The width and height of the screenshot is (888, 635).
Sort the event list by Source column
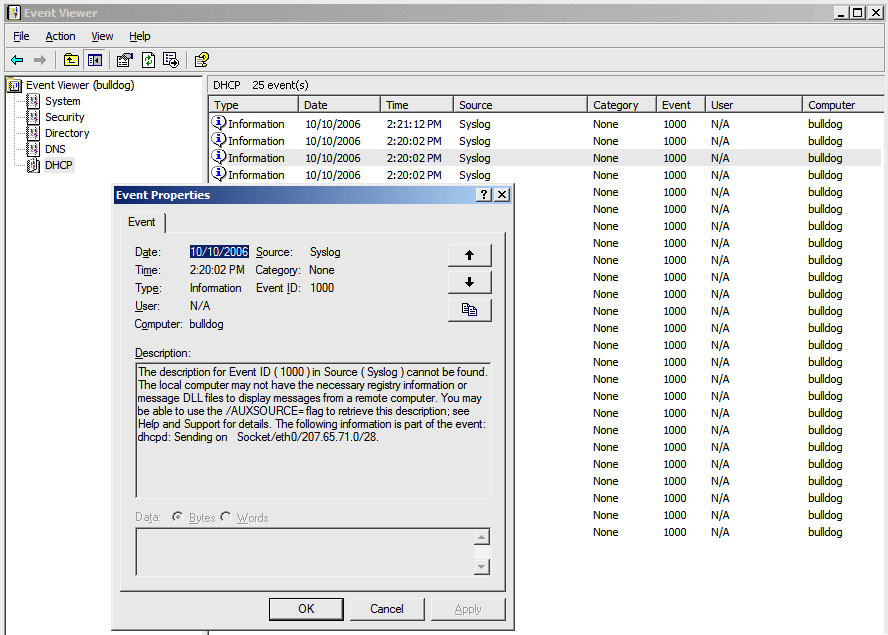click(518, 105)
